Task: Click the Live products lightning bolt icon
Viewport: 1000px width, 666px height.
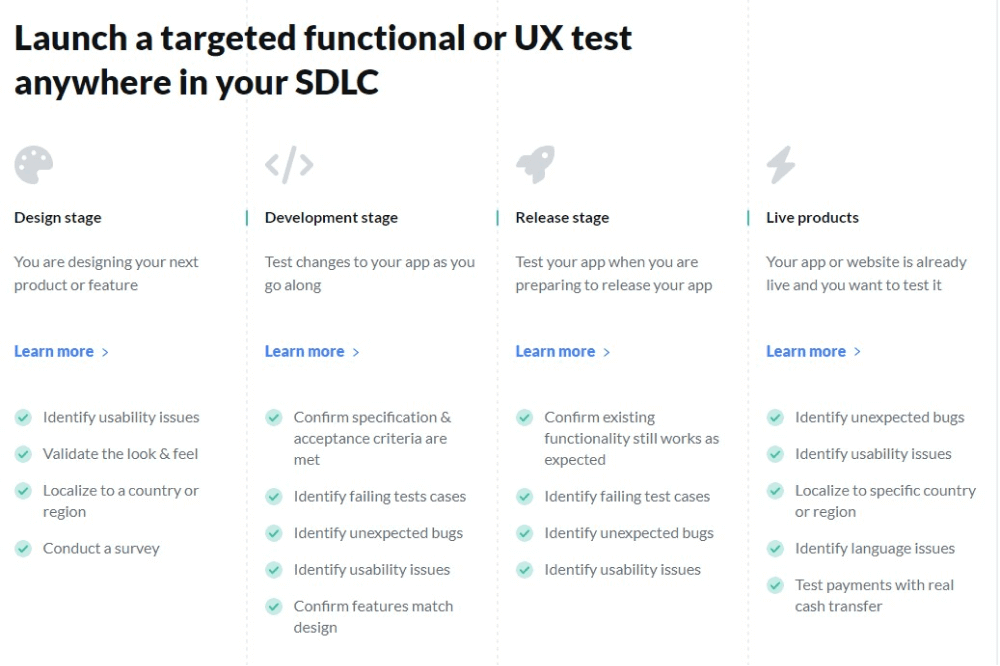Action: pos(781,165)
